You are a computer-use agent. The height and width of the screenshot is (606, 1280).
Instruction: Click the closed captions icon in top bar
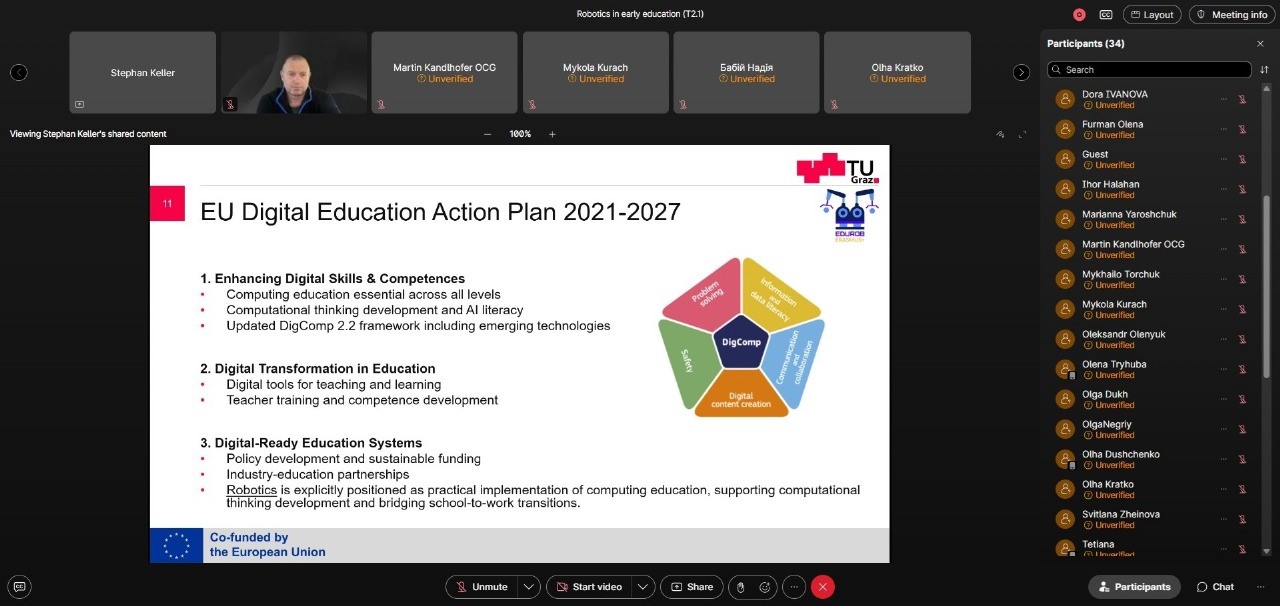1106,15
